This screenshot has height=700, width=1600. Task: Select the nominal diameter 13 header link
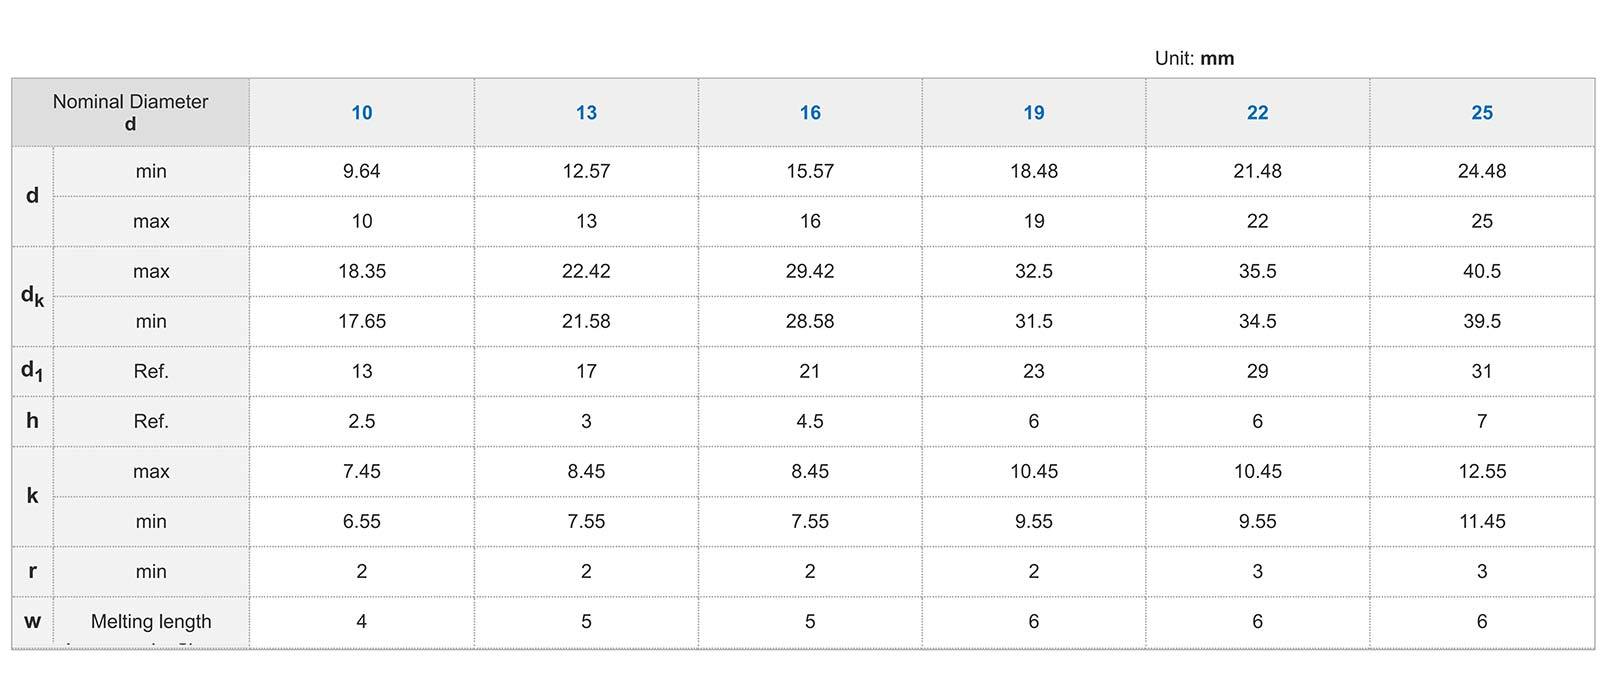coord(586,113)
